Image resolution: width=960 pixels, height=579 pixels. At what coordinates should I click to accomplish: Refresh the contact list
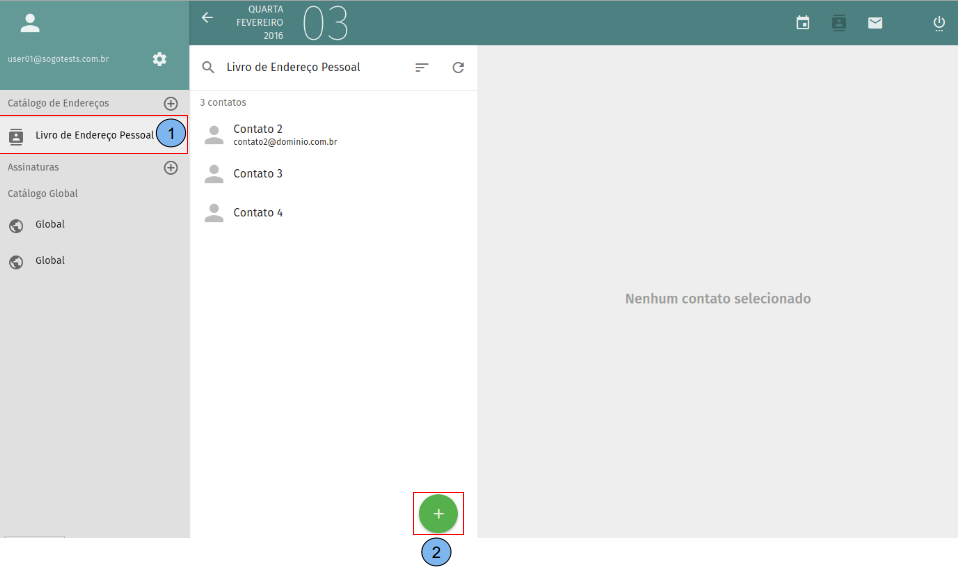(458, 68)
